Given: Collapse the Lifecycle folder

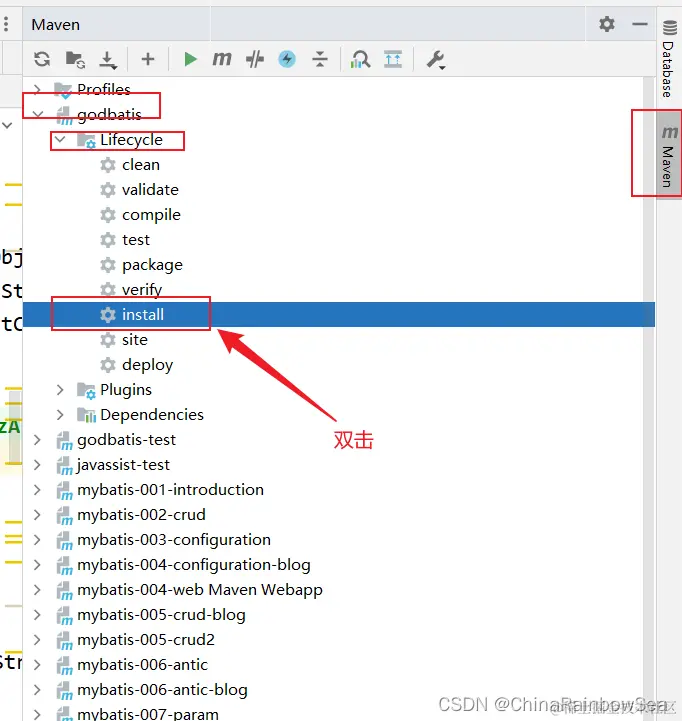Looking at the screenshot, I should click(x=60, y=139).
